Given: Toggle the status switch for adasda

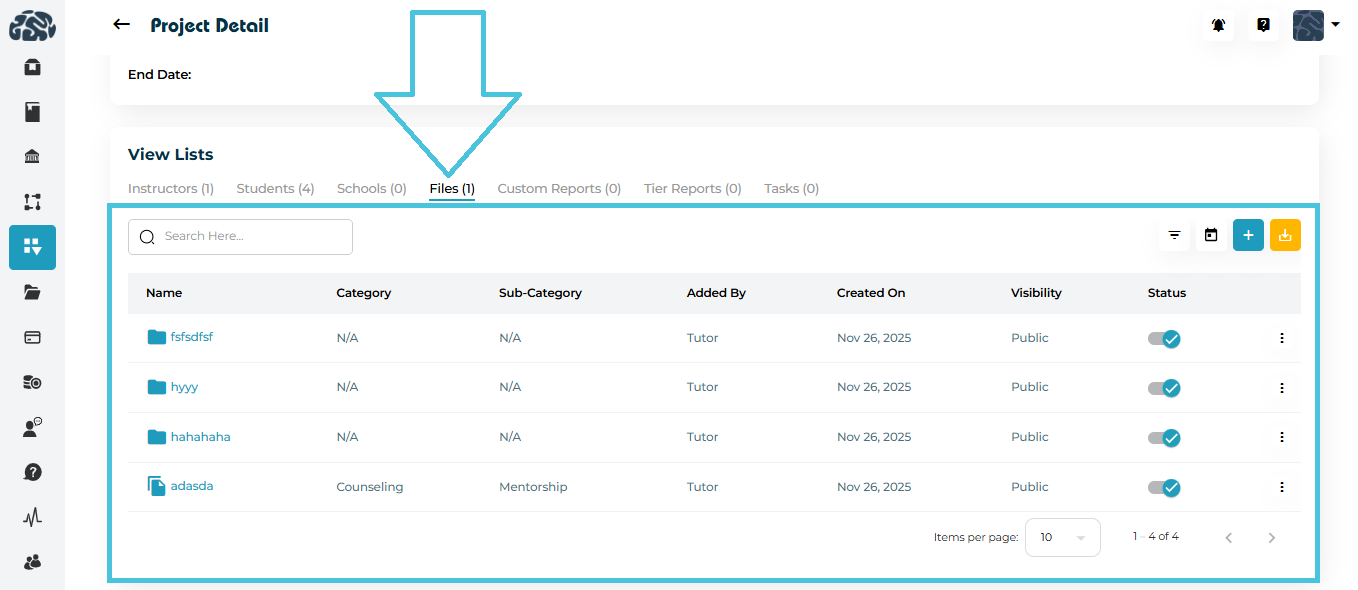Looking at the screenshot, I should click(1164, 487).
